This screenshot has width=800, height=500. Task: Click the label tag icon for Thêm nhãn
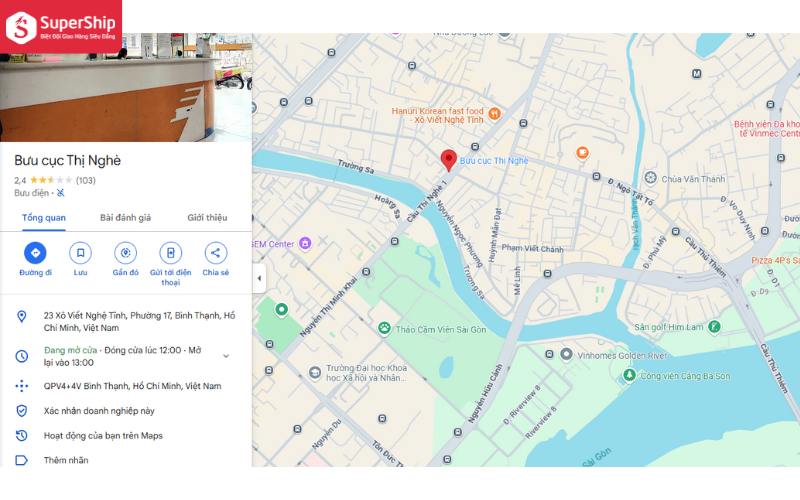click(x=21, y=460)
